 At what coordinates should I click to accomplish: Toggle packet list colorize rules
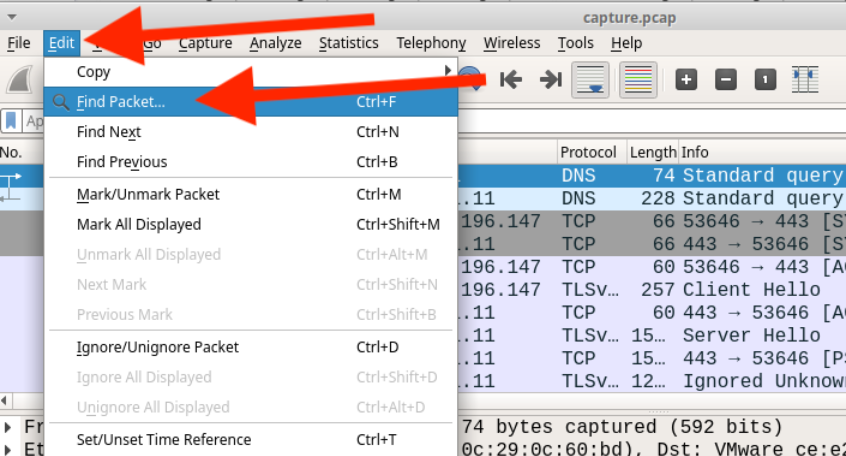pyautogui.click(x=638, y=80)
